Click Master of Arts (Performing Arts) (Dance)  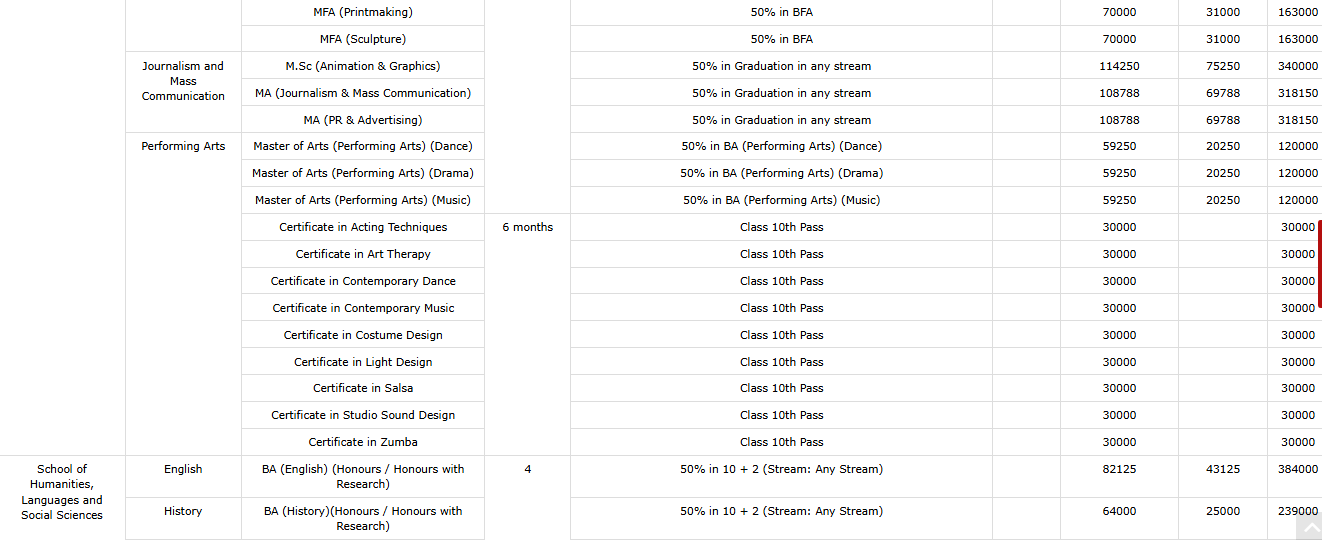(363, 146)
